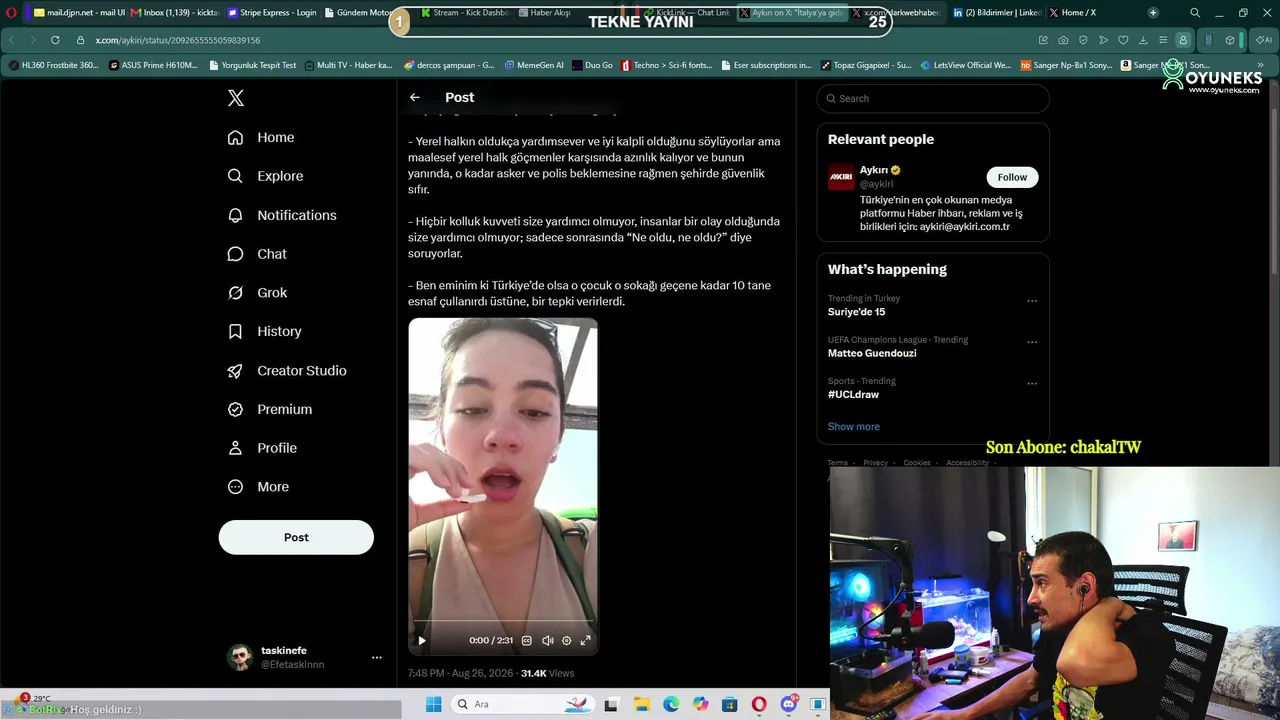Open the Suriye'de 15 trend

coord(856,312)
